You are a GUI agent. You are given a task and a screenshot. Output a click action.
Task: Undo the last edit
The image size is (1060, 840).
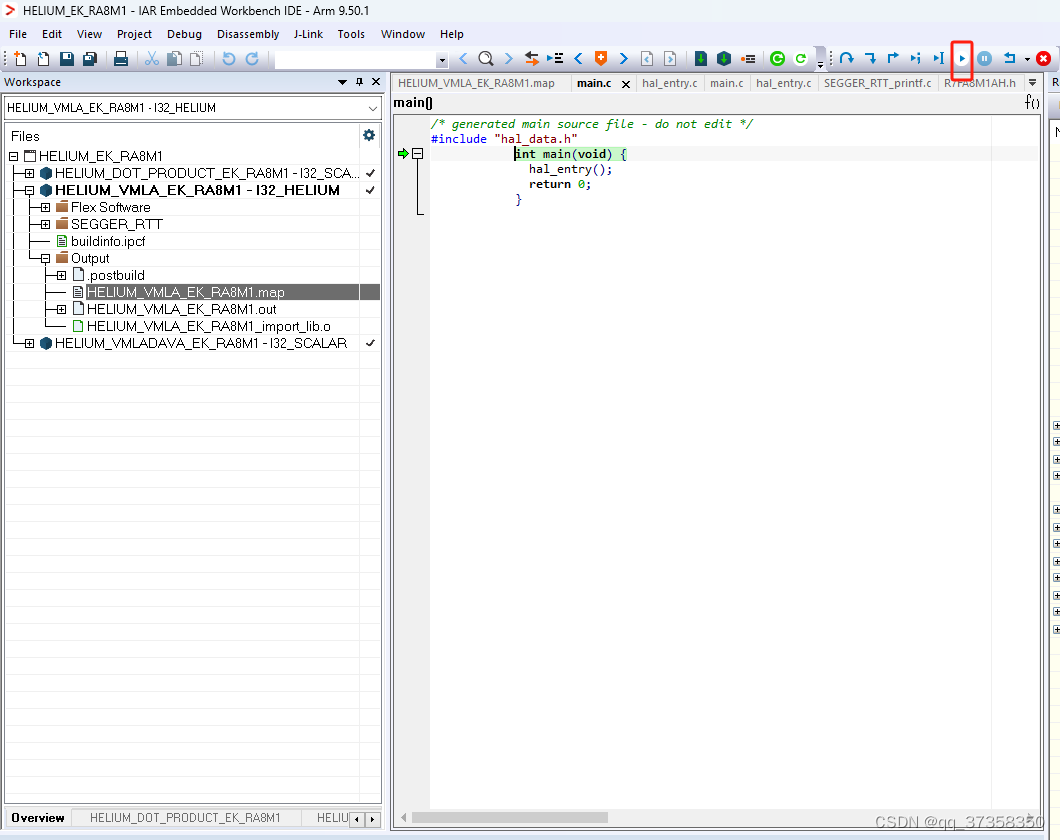pos(228,59)
